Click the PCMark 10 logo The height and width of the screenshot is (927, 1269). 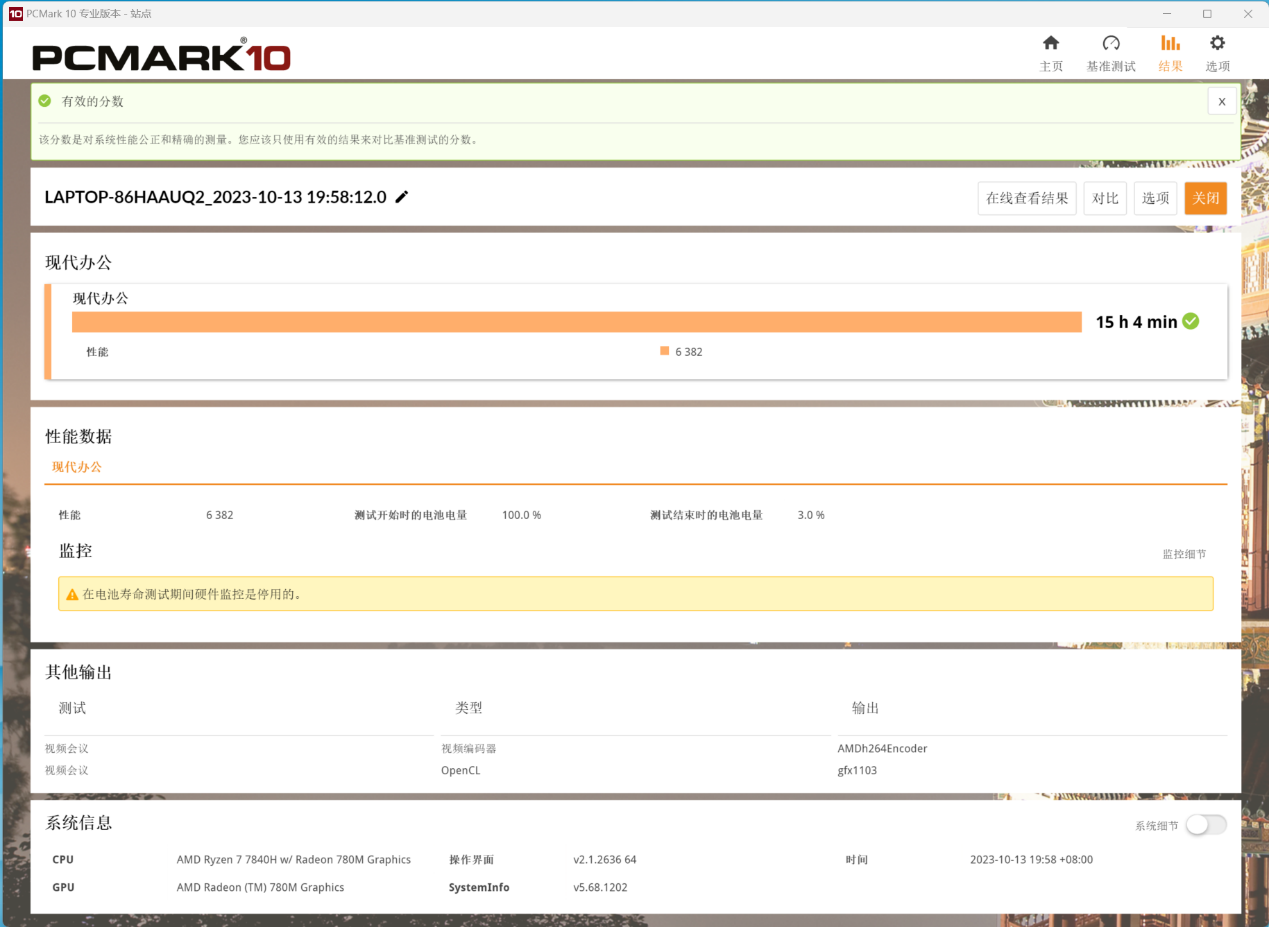point(161,57)
